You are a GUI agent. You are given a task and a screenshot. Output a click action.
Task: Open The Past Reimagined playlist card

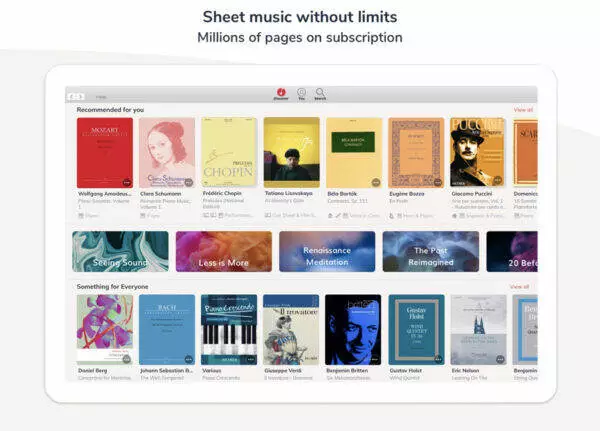[431, 251]
